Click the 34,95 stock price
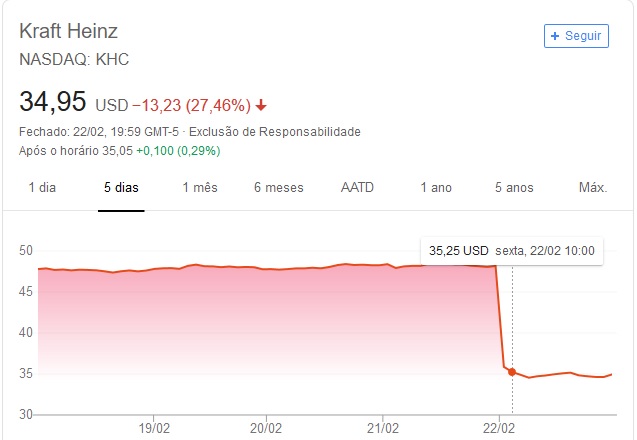This screenshot has height=440, width=637. click(x=53, y=102)
